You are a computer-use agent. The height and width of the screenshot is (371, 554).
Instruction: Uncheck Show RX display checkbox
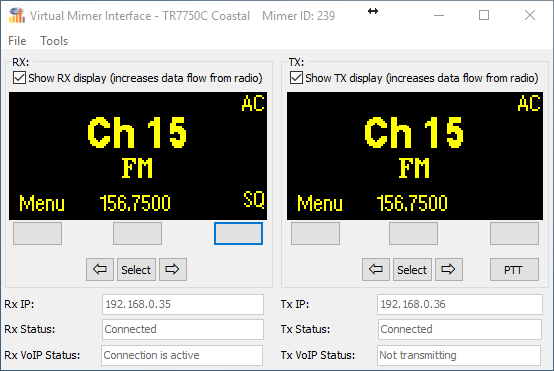pos(19,78)
